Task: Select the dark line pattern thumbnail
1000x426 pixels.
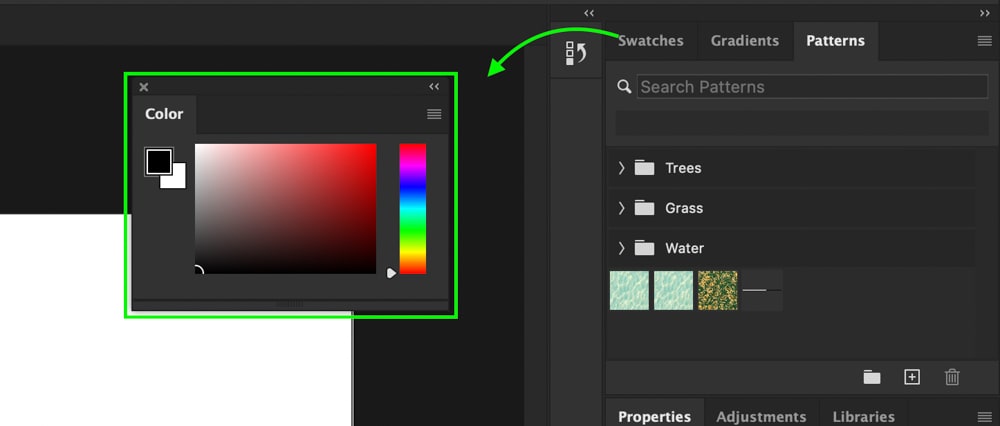Action: pyautogui.click(x=762, y=290)
